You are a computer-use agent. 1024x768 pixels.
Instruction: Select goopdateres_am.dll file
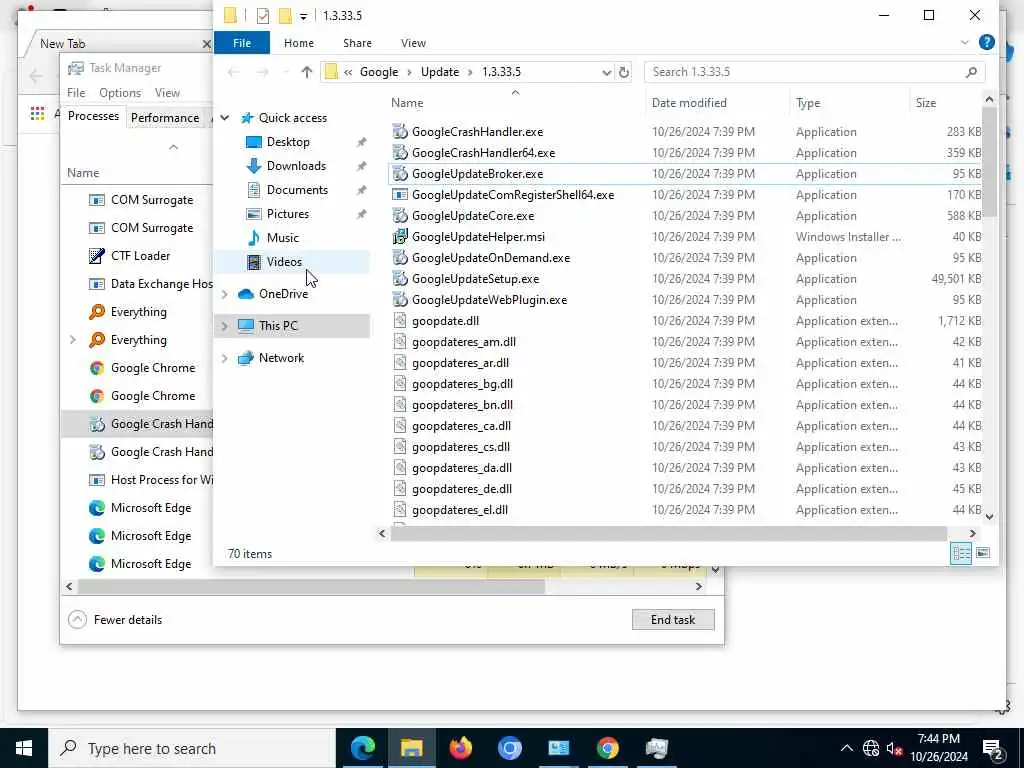click(x=464, y=342)
